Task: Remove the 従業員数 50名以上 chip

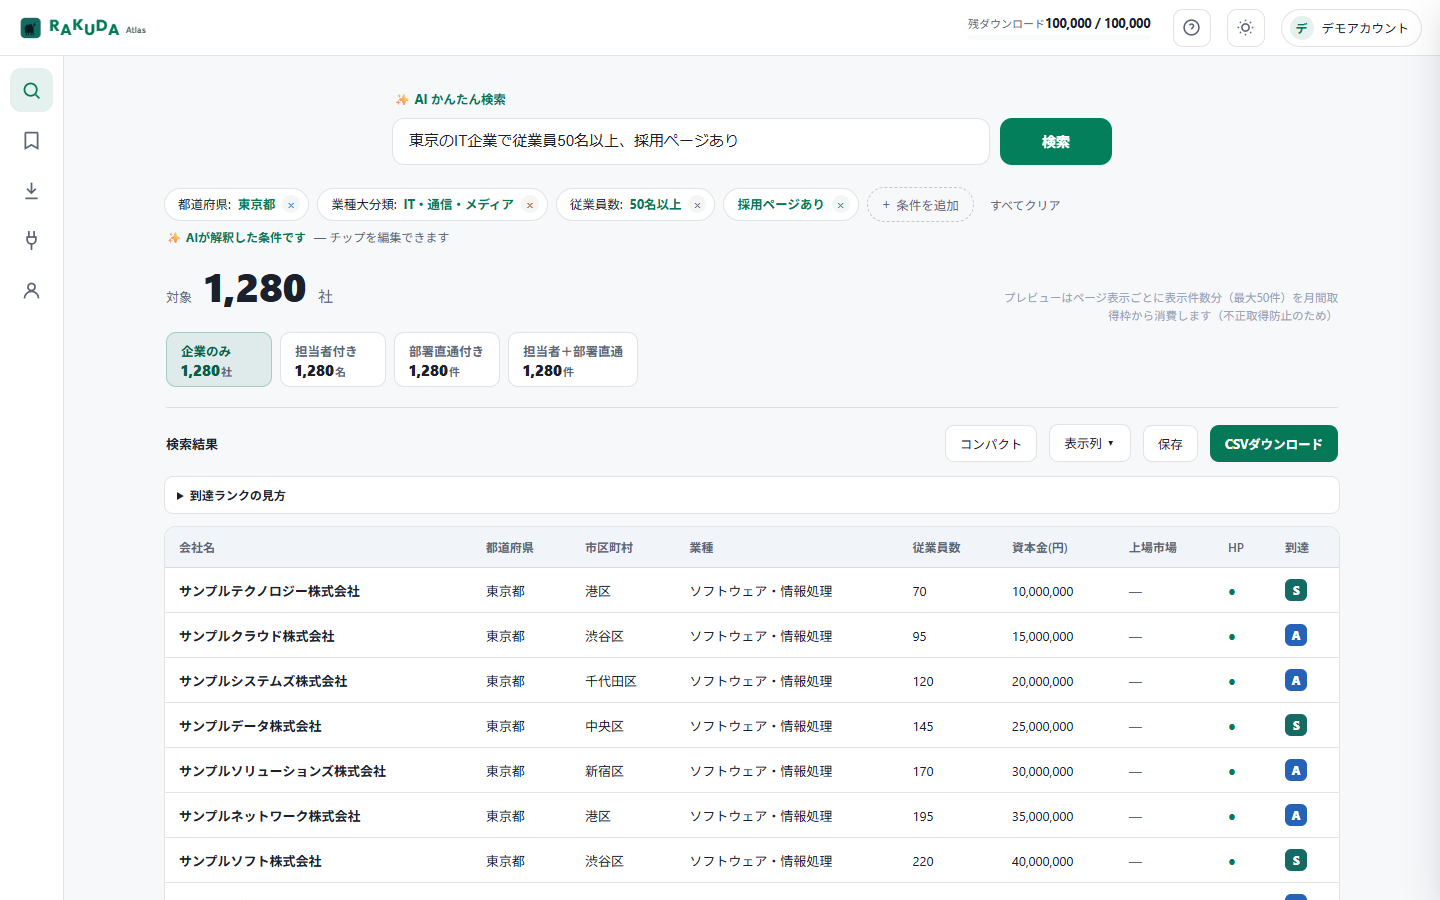Action: coord(697,205)
